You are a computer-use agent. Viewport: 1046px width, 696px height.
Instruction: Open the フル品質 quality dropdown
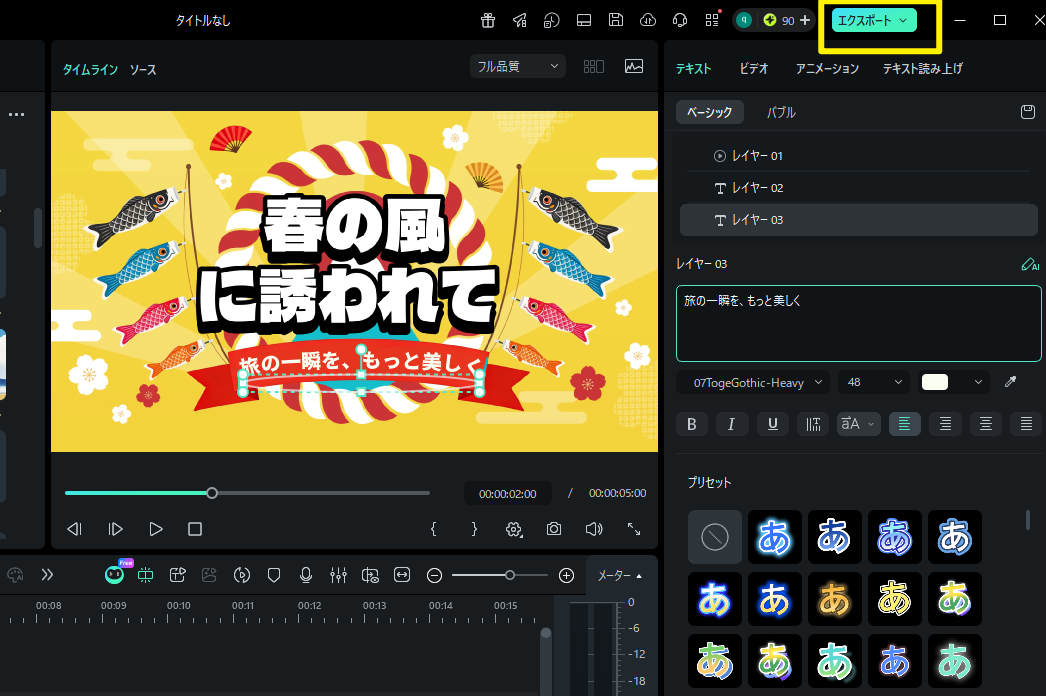(x=517, y=65)
